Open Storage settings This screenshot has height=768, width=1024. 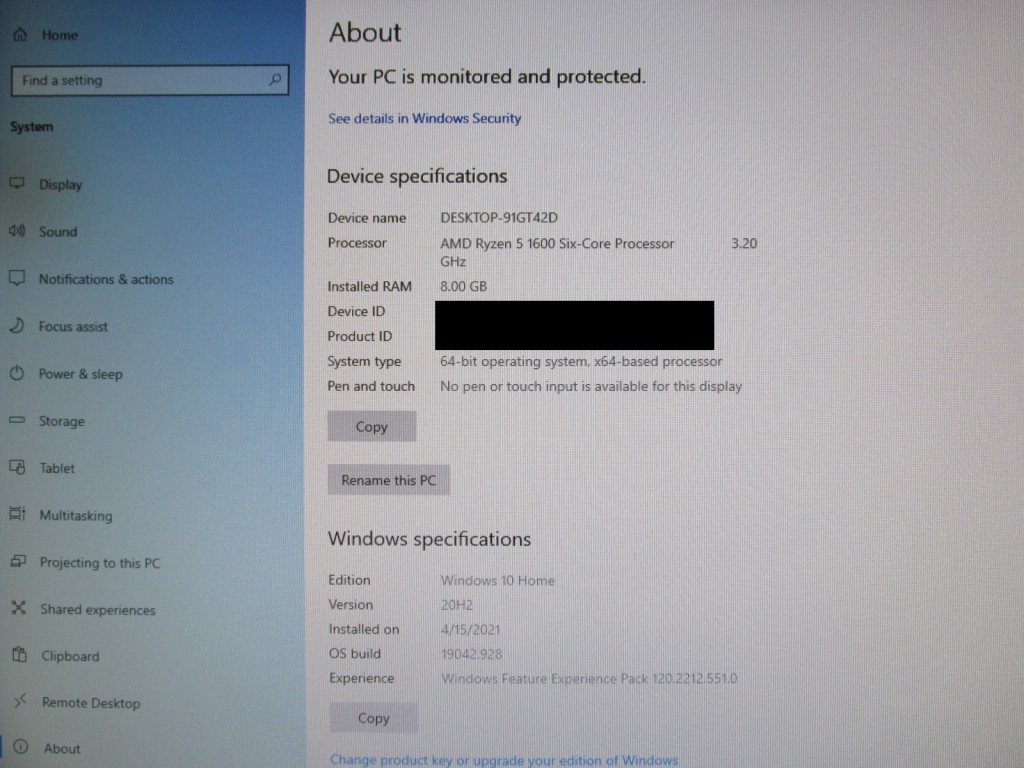coord(62,421)
